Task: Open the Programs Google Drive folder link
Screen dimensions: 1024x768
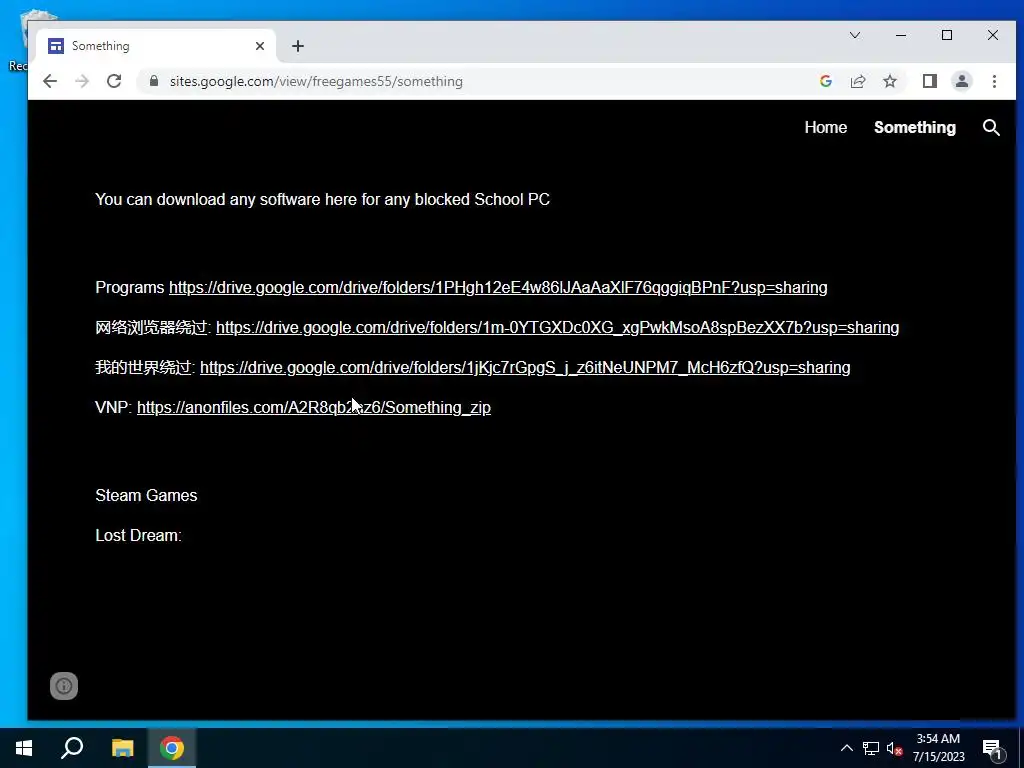Action: click(x=498, y=287)
